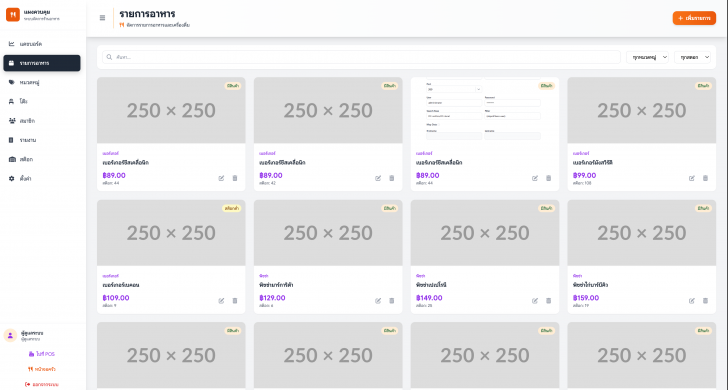Screen dimensions: 728x390
Task: Open the kitchen screen link หน้าจอครัว
Action: [42, 369]
